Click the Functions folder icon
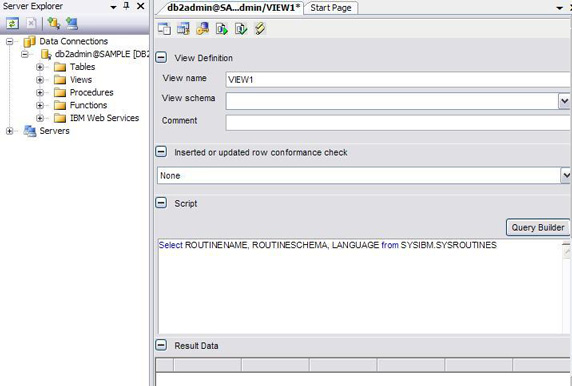The height and width of the screenshot is (386, 572). 60,105
